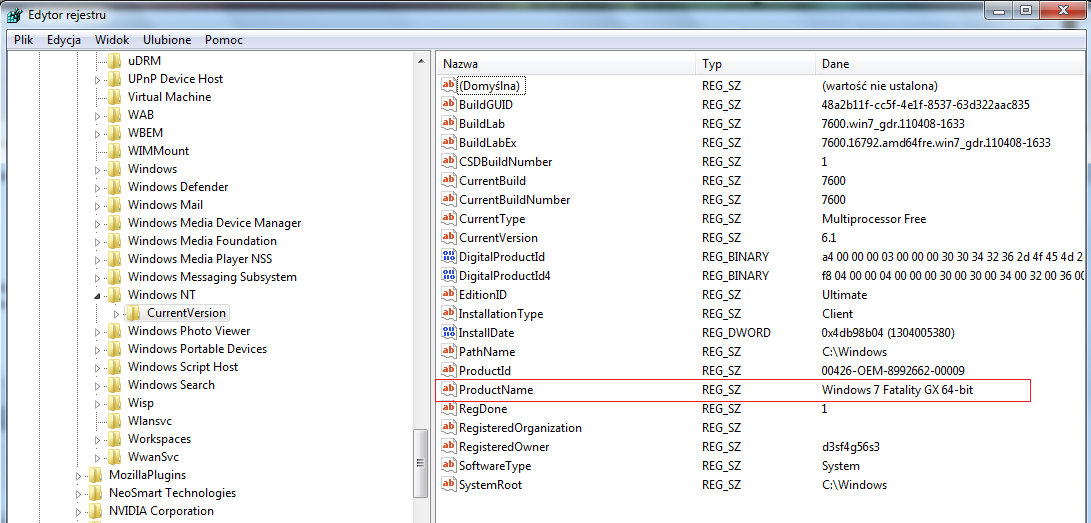The width and height of the screenshot is (1091, 523).
Task: Select the CurrentBuild value icon
Action: tap(449, 181)
